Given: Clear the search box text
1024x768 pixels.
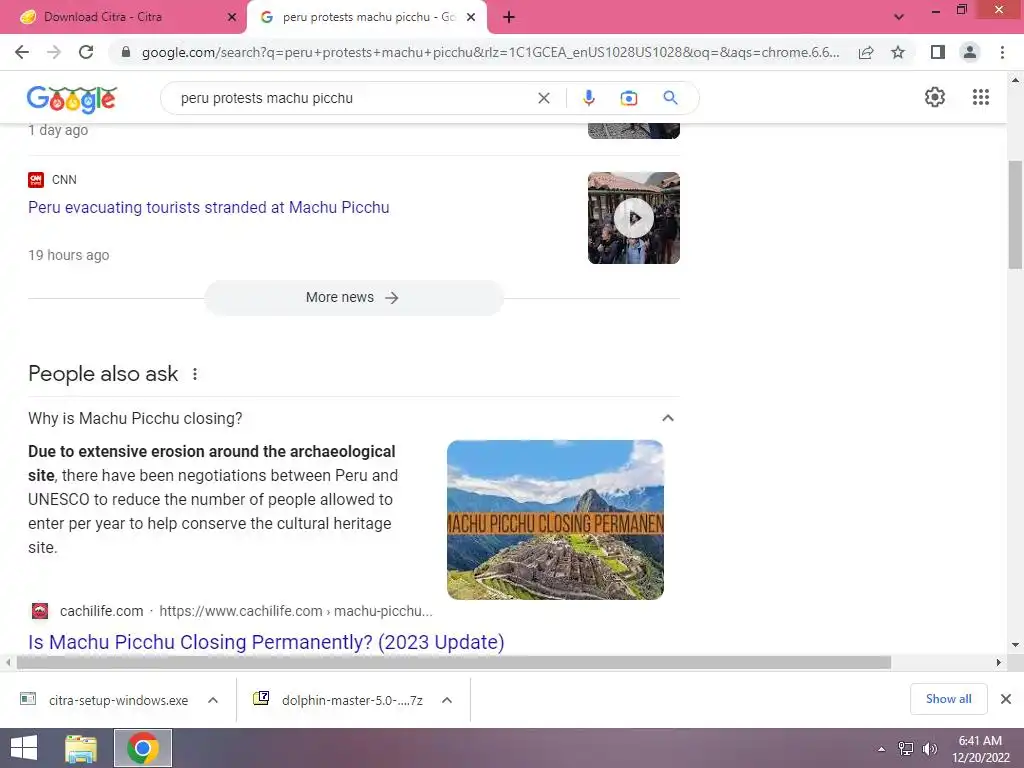Looking at the screenshot, I should pyautogui.click(x=543, y=98).
